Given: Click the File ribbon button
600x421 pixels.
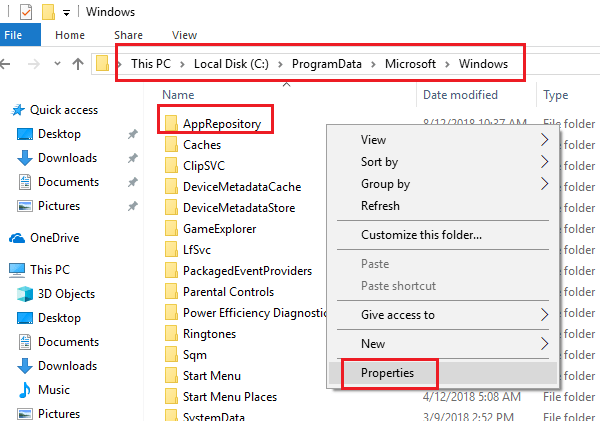Looking at the screenshot, I should pos(14,35).
